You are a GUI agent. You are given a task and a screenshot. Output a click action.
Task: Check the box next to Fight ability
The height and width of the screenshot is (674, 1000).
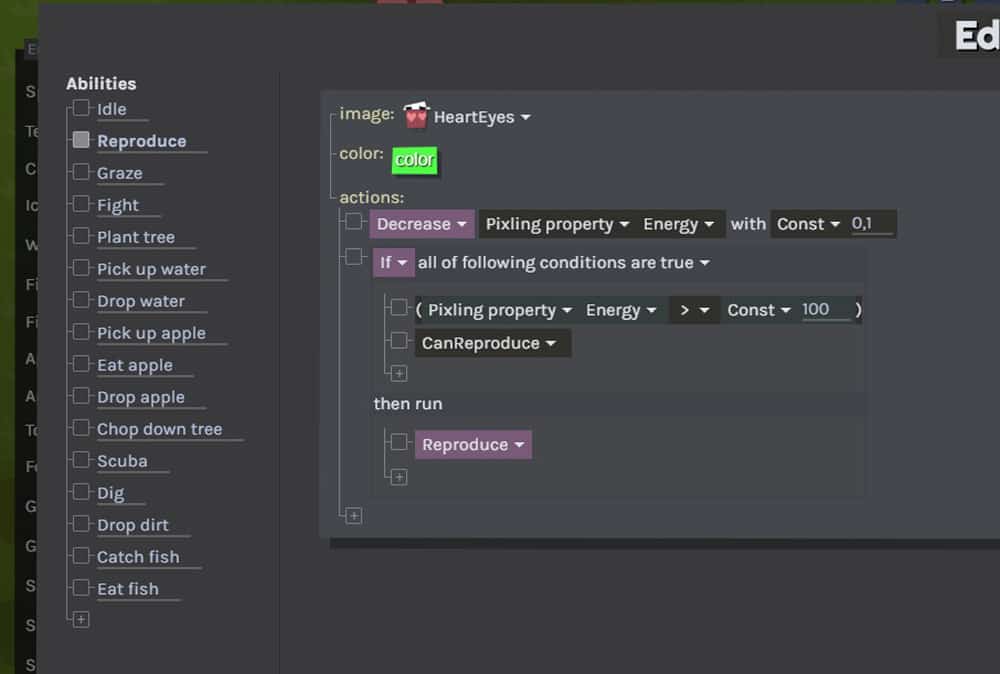click(x=81, y=204)
